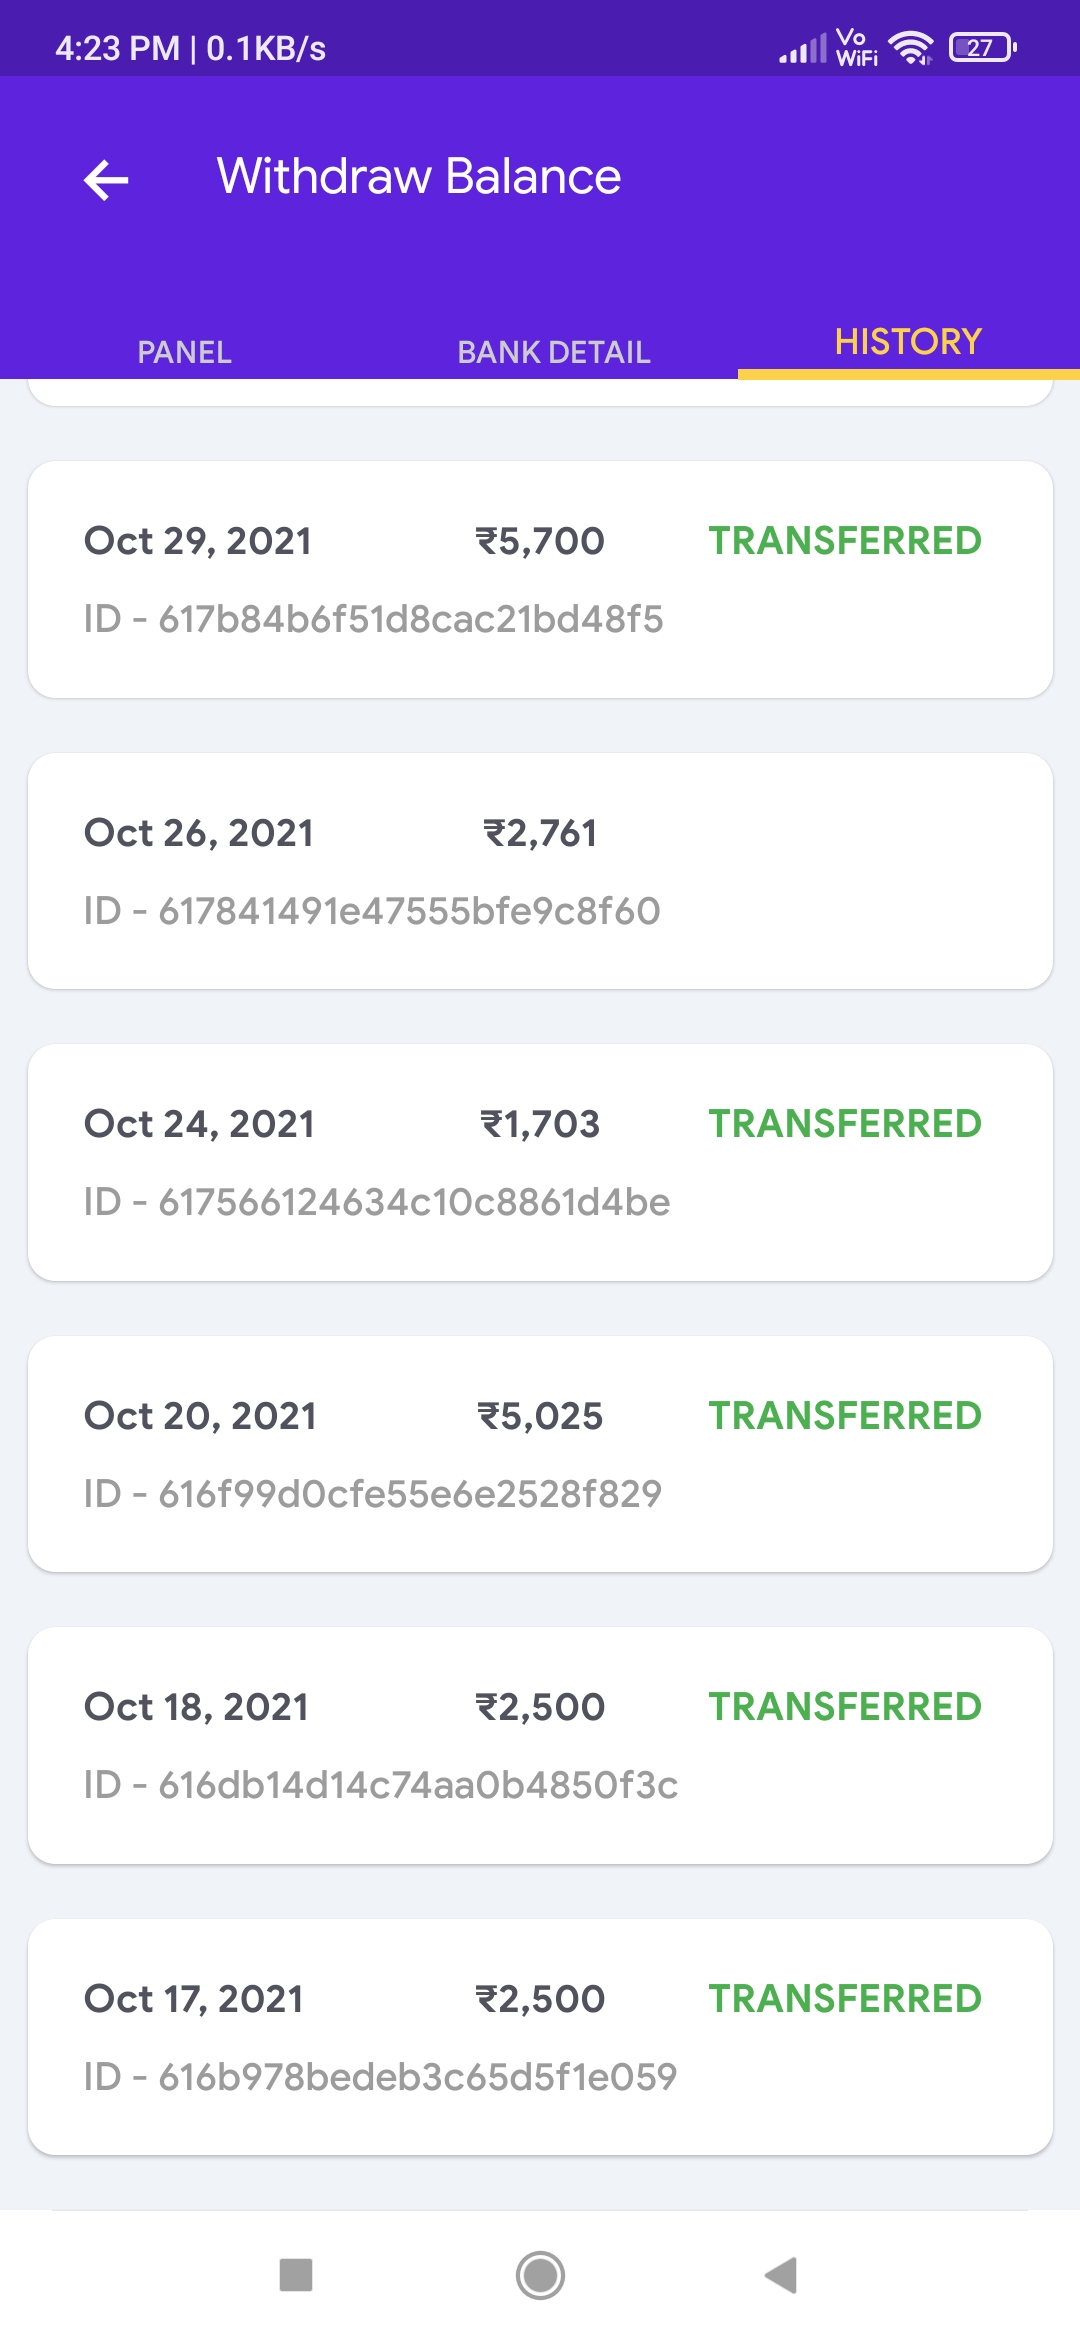Tap the back arrow icon
Image resolution: width=1080 pixels, height=2340 pixels.
click(x=106, y=180)
